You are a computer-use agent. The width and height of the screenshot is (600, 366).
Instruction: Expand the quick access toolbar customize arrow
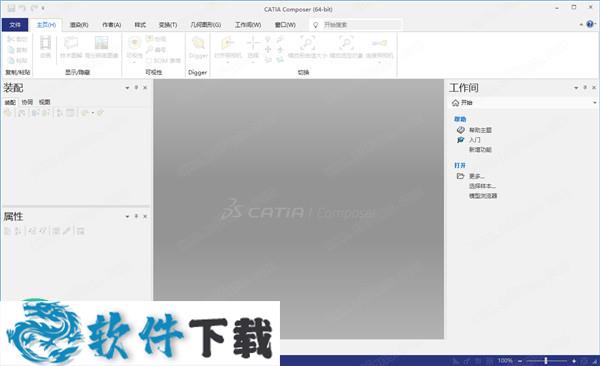click(43, 8)
